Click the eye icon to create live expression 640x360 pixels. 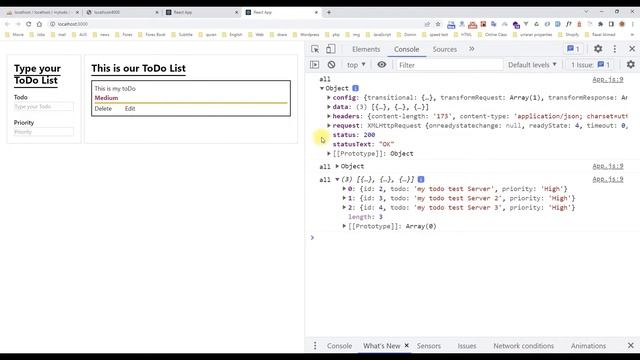click(382, 64)
